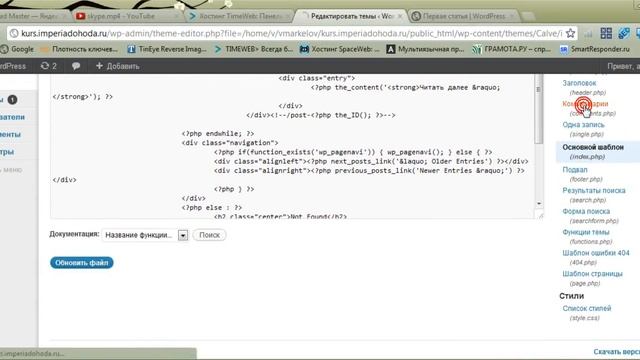The height and width of the screenshot is (360, 640).
Task: Click the code editor scrollbar thumb
Action: click(x=539, y=110)
